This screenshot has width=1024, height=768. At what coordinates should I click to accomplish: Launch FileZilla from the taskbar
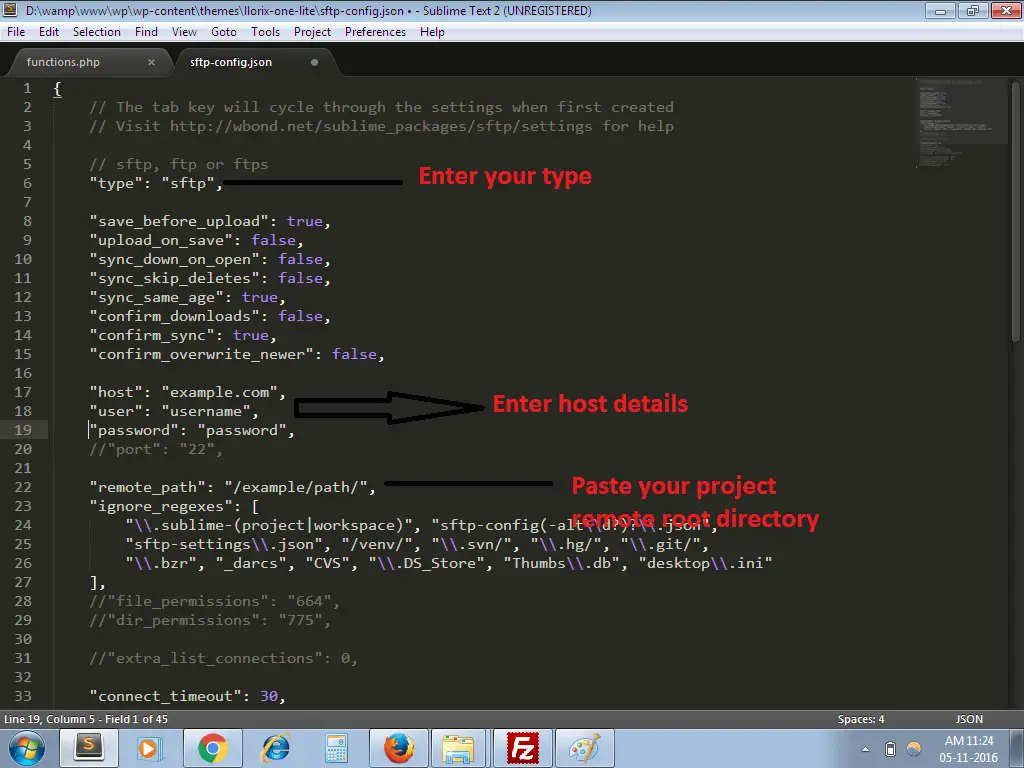(522, 748)
